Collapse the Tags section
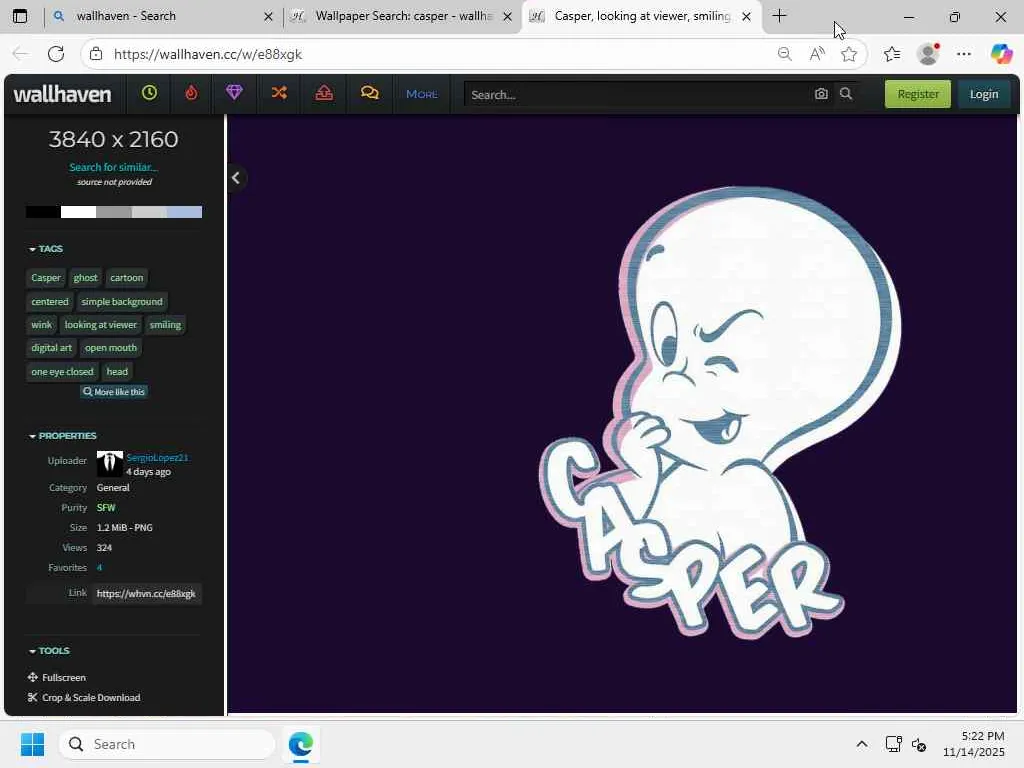The width and height of the screenshot is (1024, 768). coord(46,249)
